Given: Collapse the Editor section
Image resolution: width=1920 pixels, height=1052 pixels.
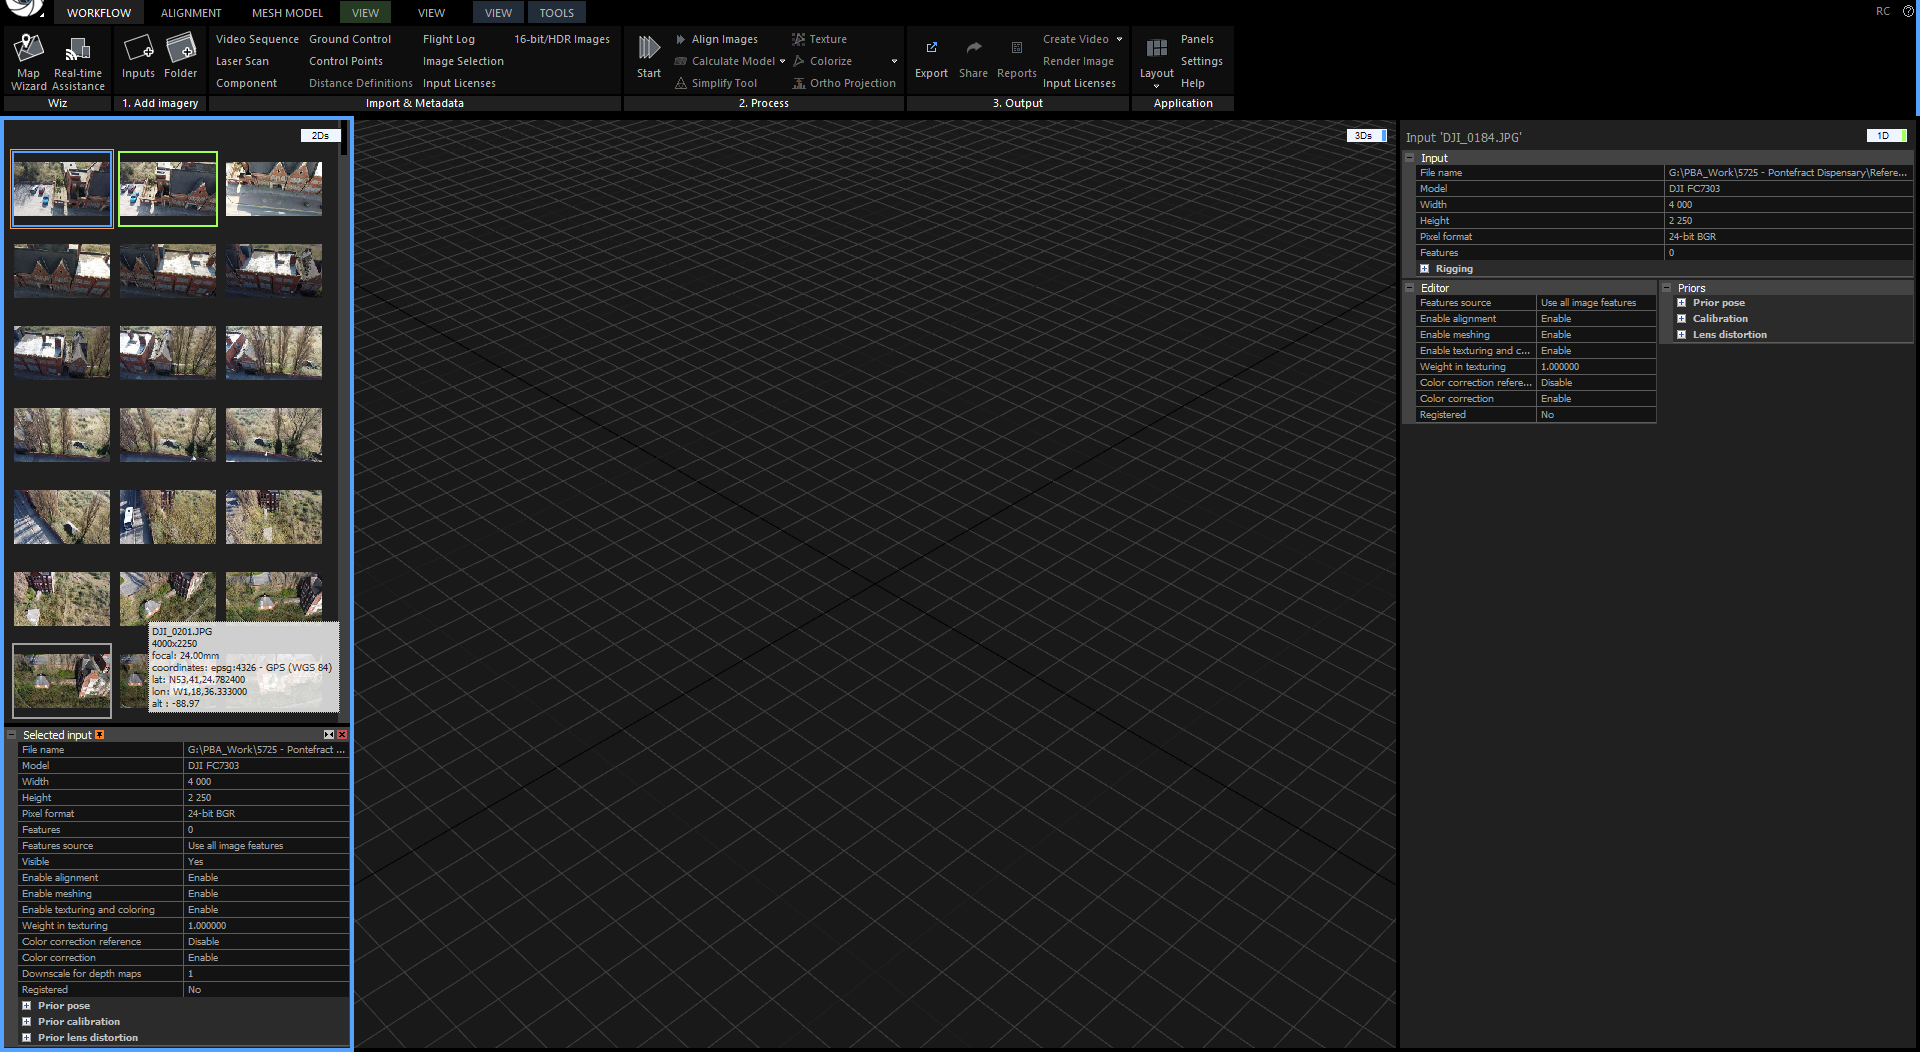Looking at the screenshot, I should (1409, 288).
